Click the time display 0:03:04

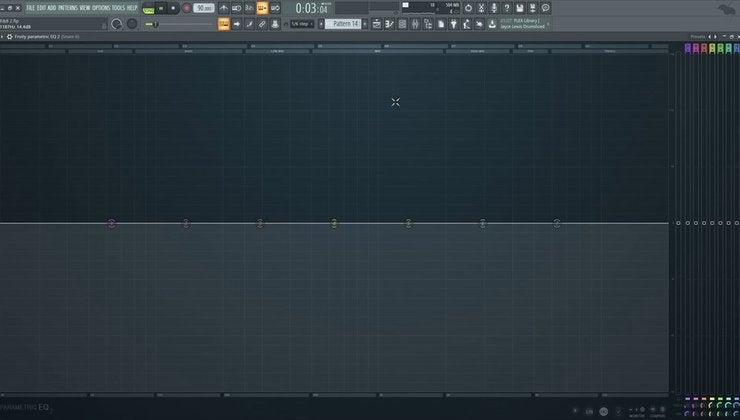point(311,8)
